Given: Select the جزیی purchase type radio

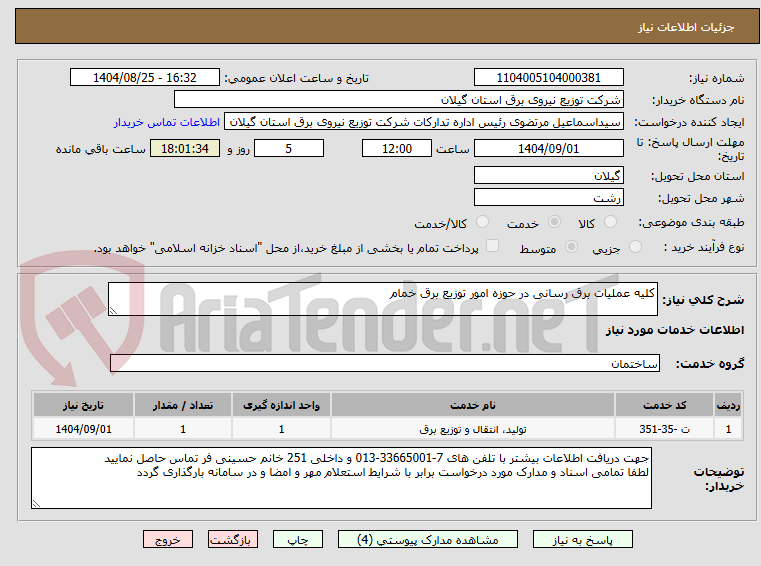Looking at the screenshot, I should pos(635,247).
